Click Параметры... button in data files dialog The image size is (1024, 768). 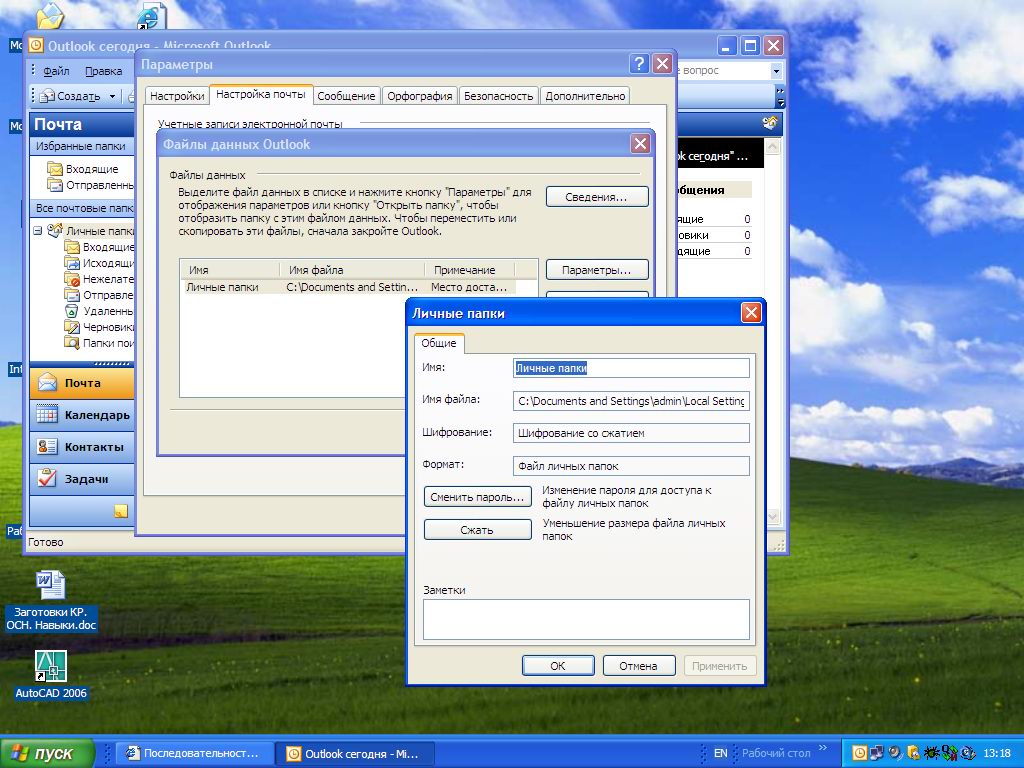[x=597, y=270]
